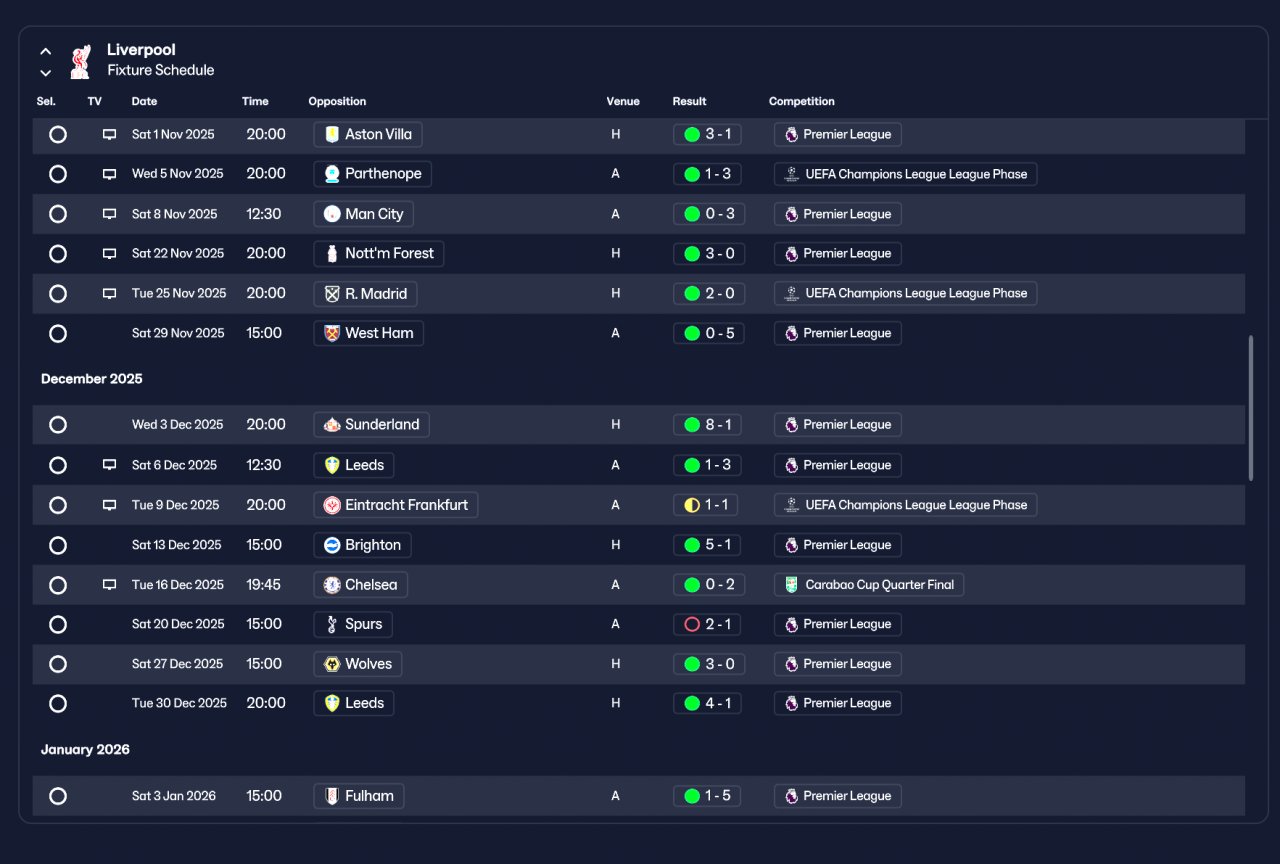Click green win indicator on Brighton result

[x=691, y=545]
